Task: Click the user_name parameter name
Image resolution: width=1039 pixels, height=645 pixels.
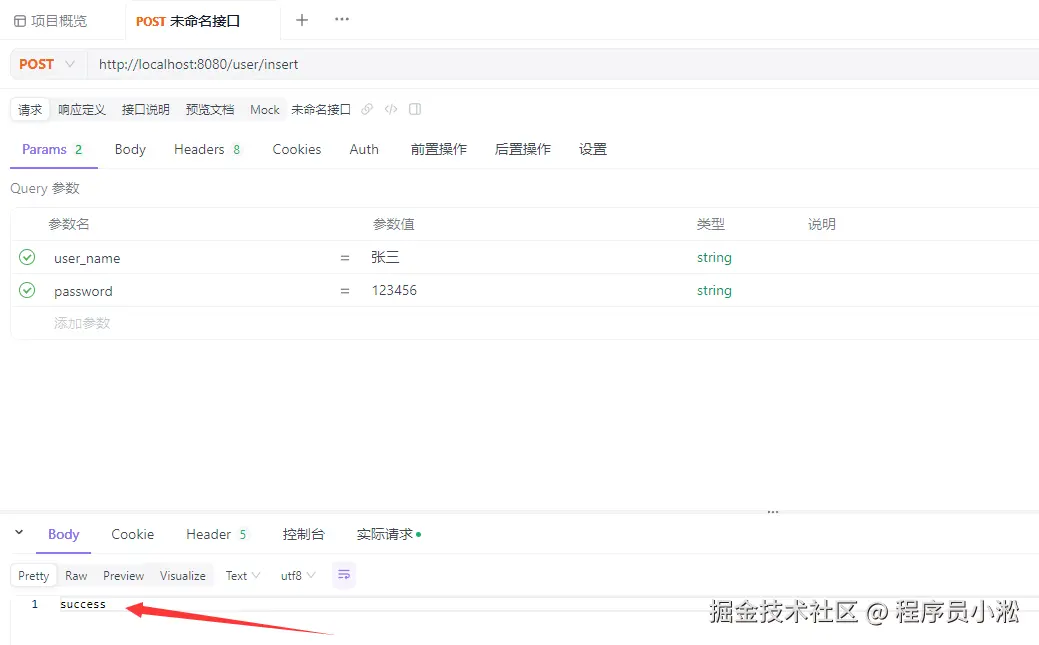Action: pyautogui.click(x=87, y=259)
